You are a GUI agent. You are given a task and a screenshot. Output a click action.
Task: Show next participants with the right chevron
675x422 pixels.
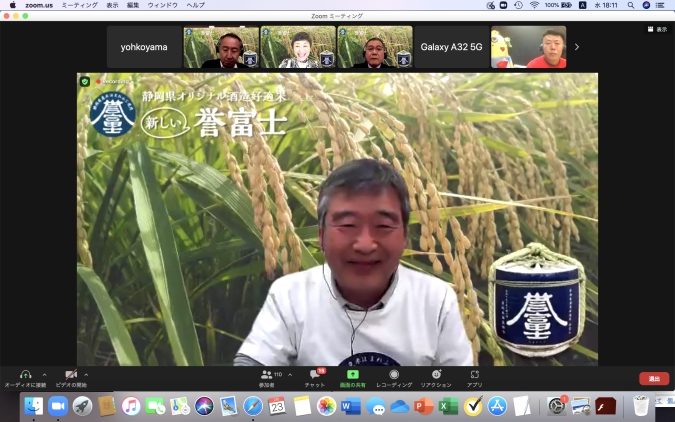(x=577, y=47)
